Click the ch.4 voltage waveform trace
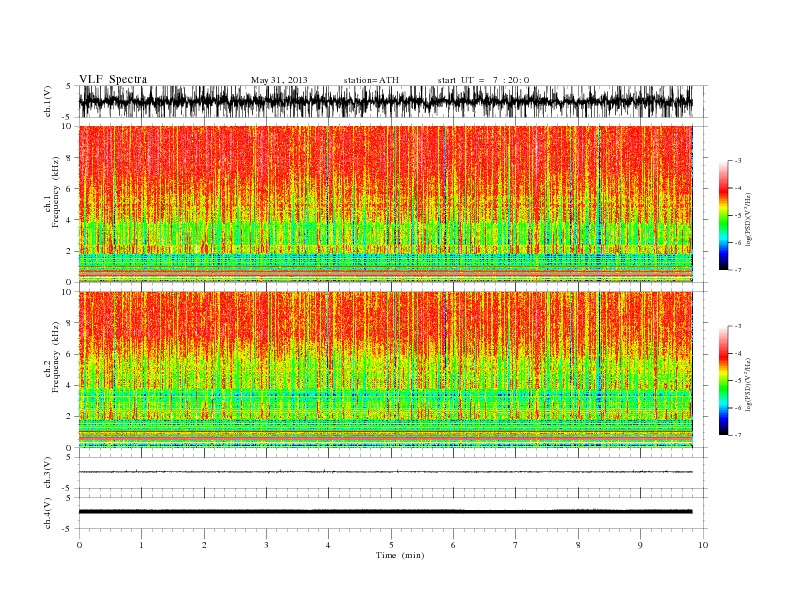 tap(385, 512)
